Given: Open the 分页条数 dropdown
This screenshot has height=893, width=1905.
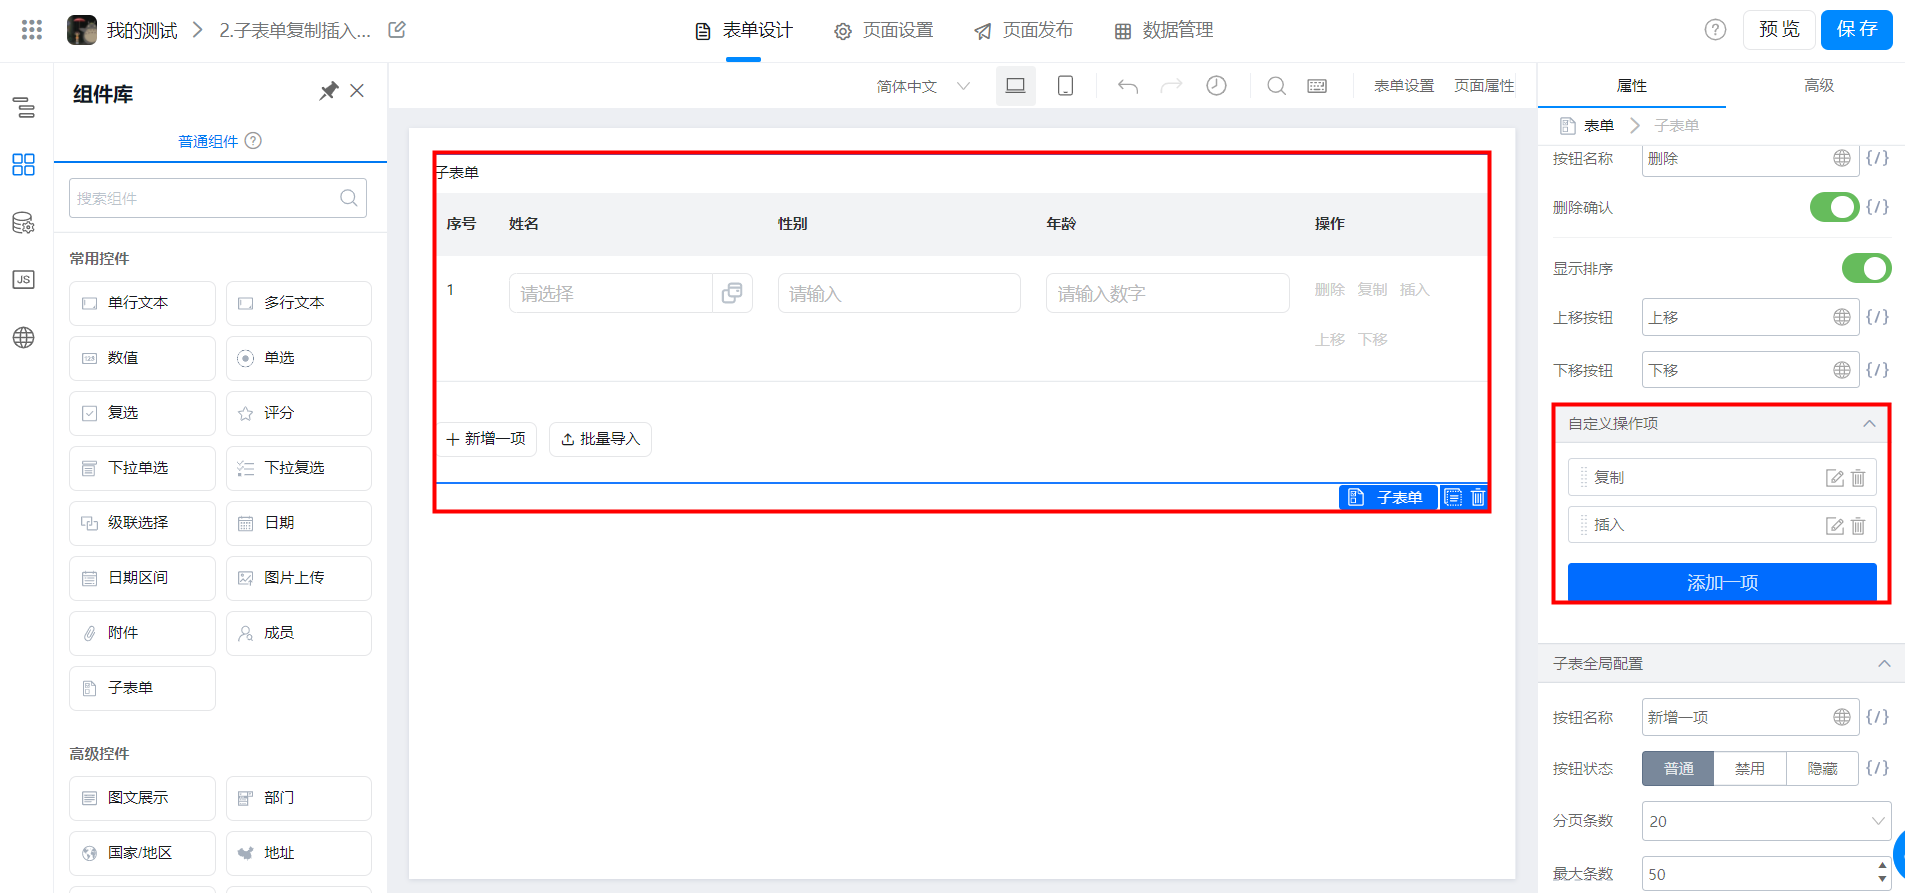Looking at the screenshot, I should click(x=1765, y=821).
